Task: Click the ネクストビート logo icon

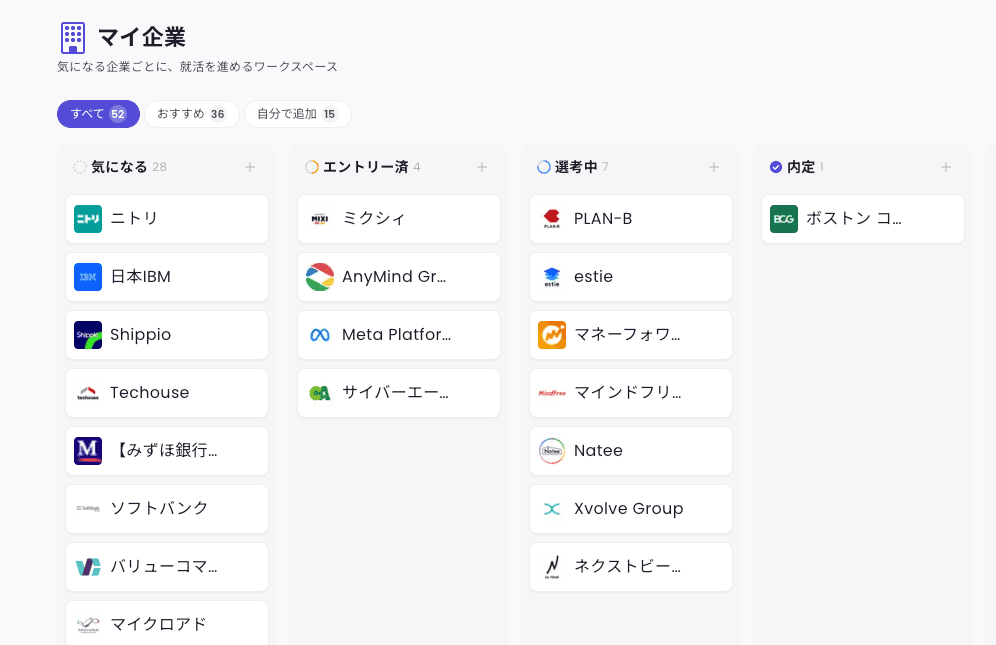Action: pyautogui.click(x=552, y=567)
